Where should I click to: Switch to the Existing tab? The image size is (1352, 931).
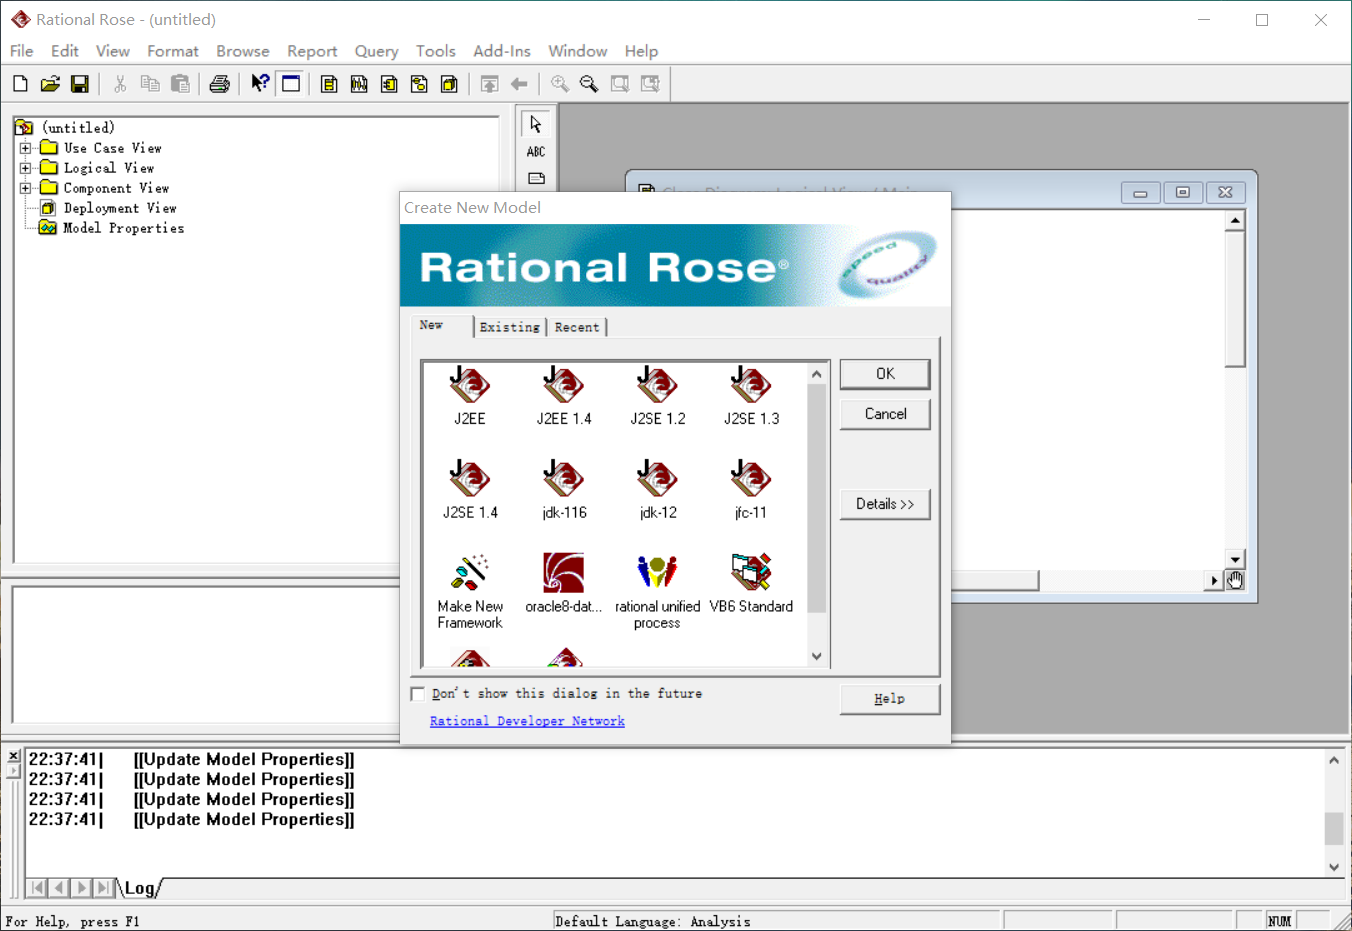pos(510,326)
